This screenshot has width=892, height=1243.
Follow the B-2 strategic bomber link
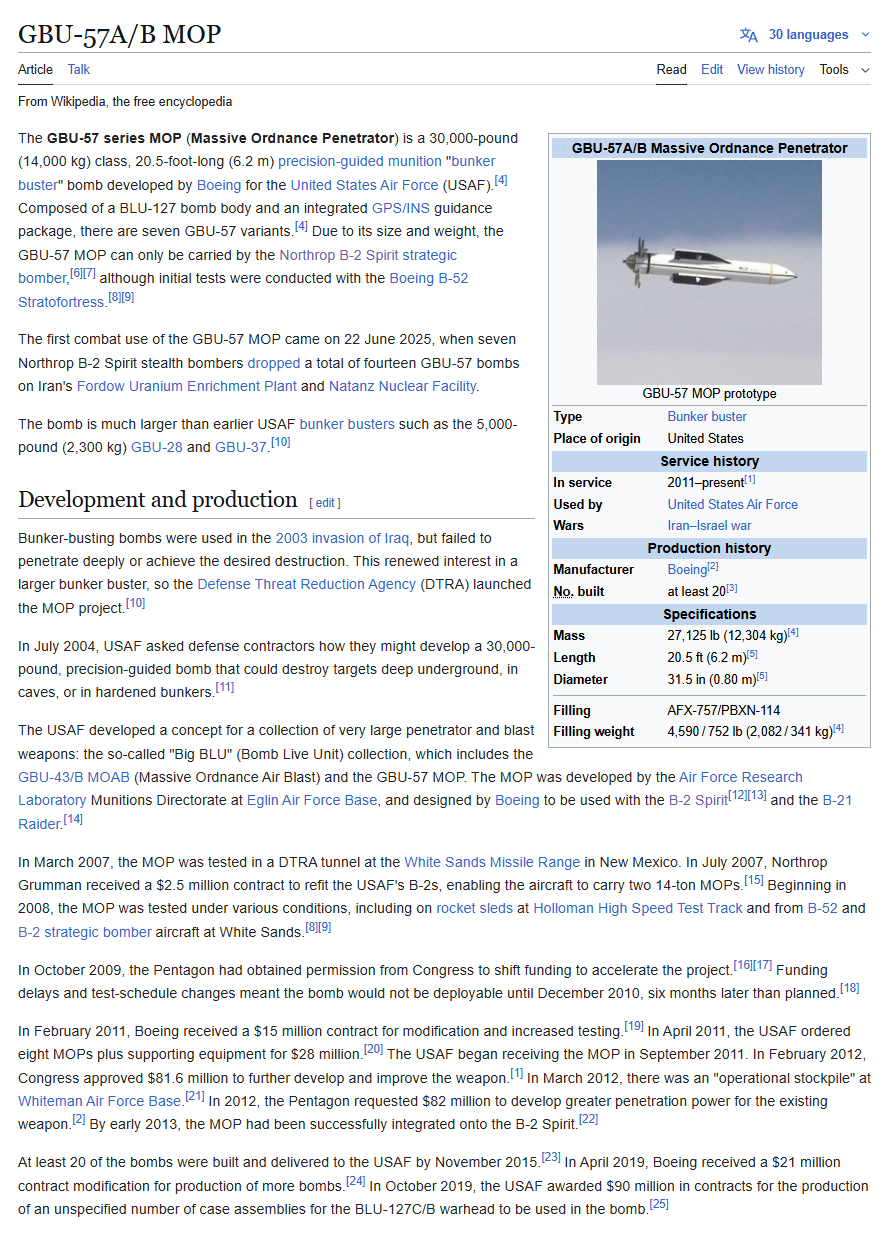click(85, 932)
